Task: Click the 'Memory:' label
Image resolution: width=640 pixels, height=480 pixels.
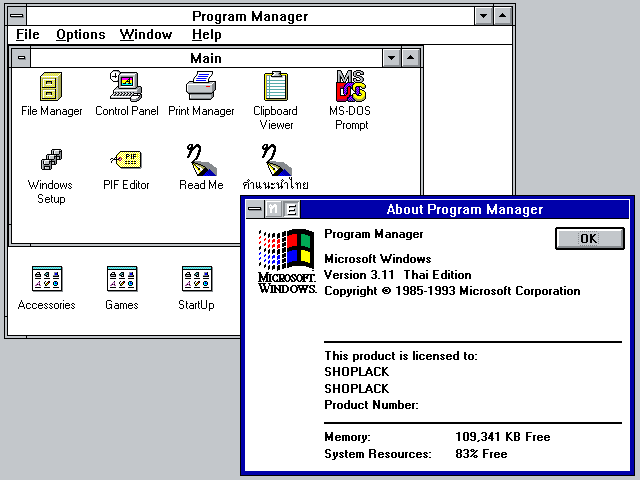Action: click(x=347, y=437)
